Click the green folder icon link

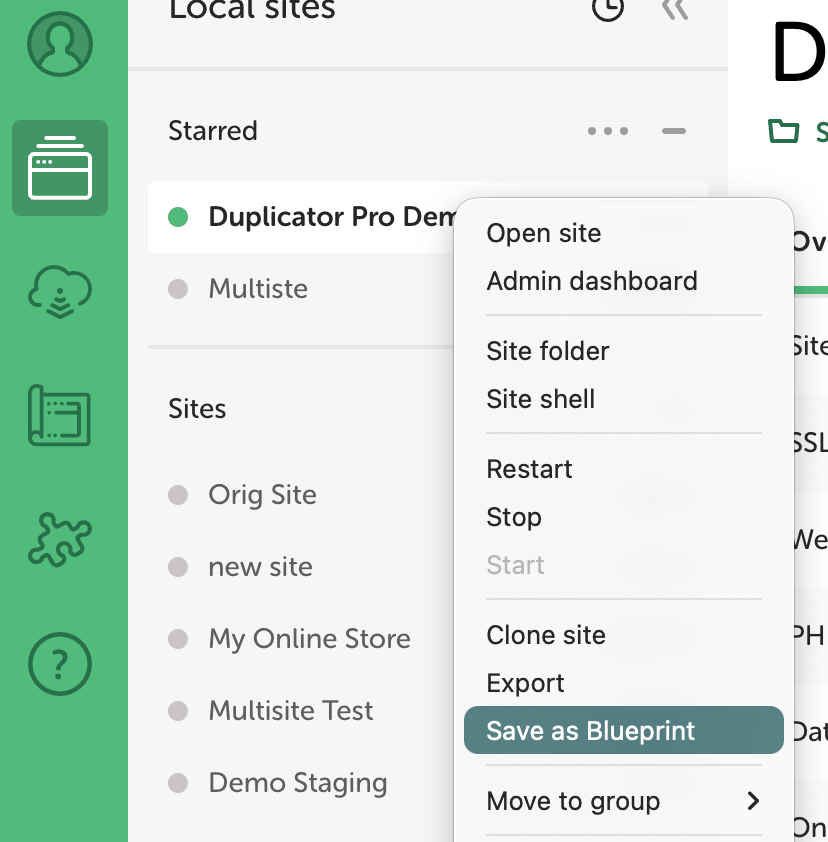[x=783, y=132]
